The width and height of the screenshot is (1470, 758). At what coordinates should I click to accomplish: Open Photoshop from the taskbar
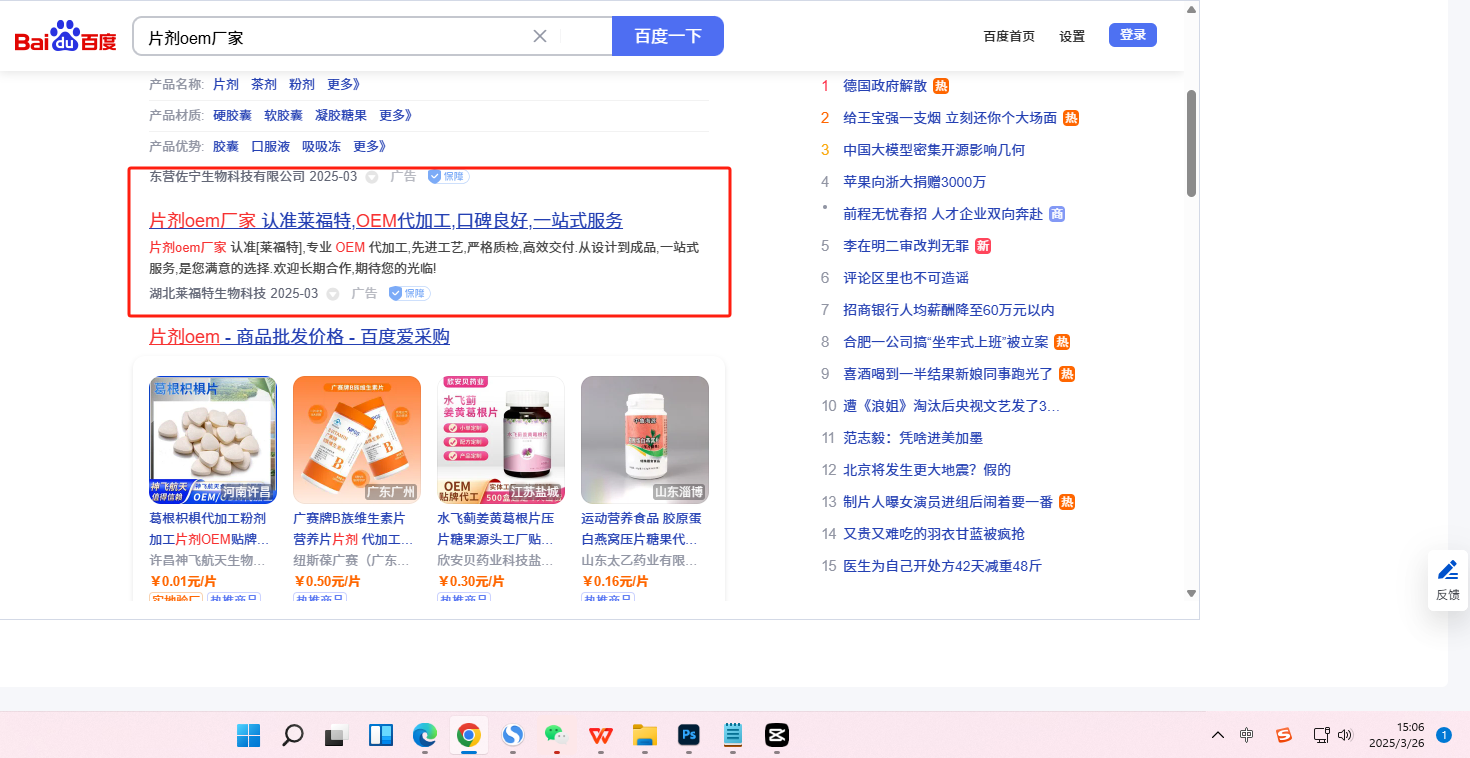click(688, 736)
